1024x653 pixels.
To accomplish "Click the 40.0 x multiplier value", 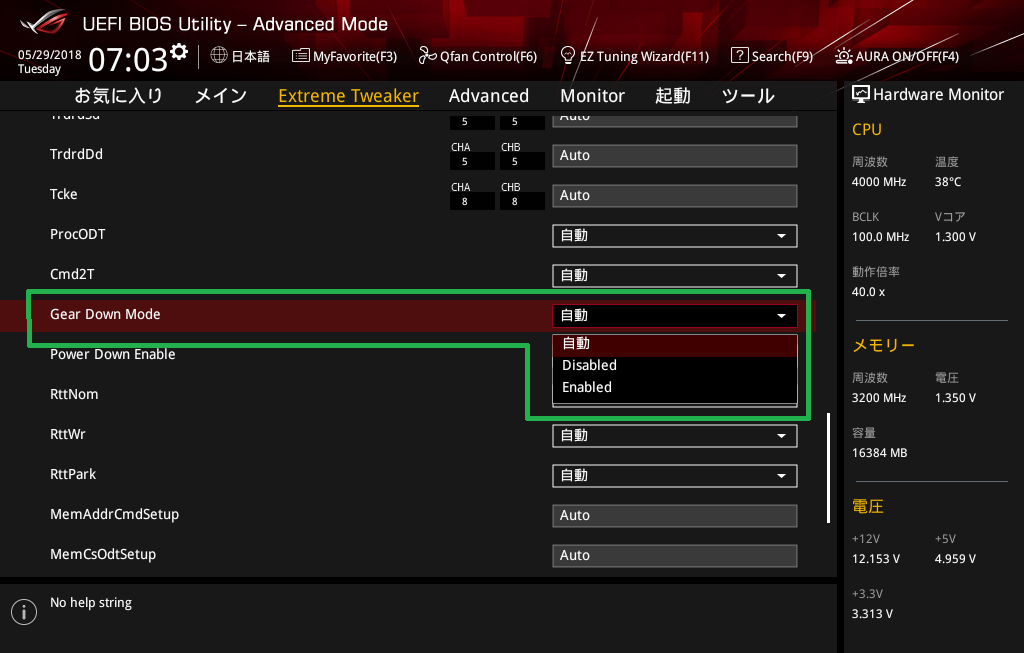I will coord(868,292).
